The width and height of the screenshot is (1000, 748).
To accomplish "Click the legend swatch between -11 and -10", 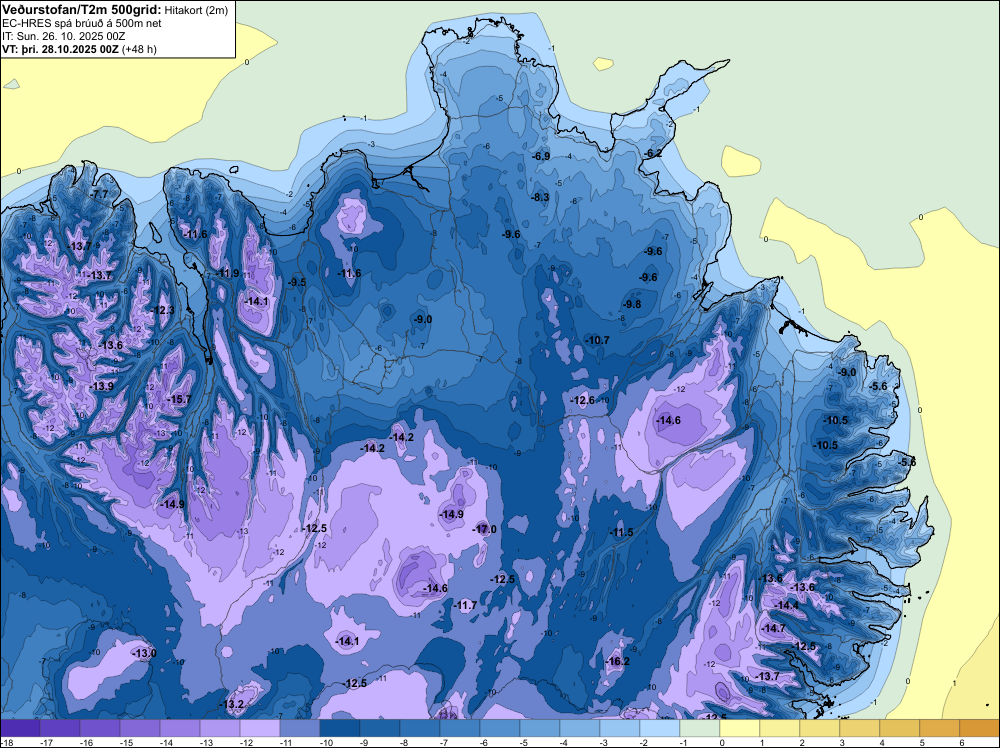I will click(x=300, y=728).
